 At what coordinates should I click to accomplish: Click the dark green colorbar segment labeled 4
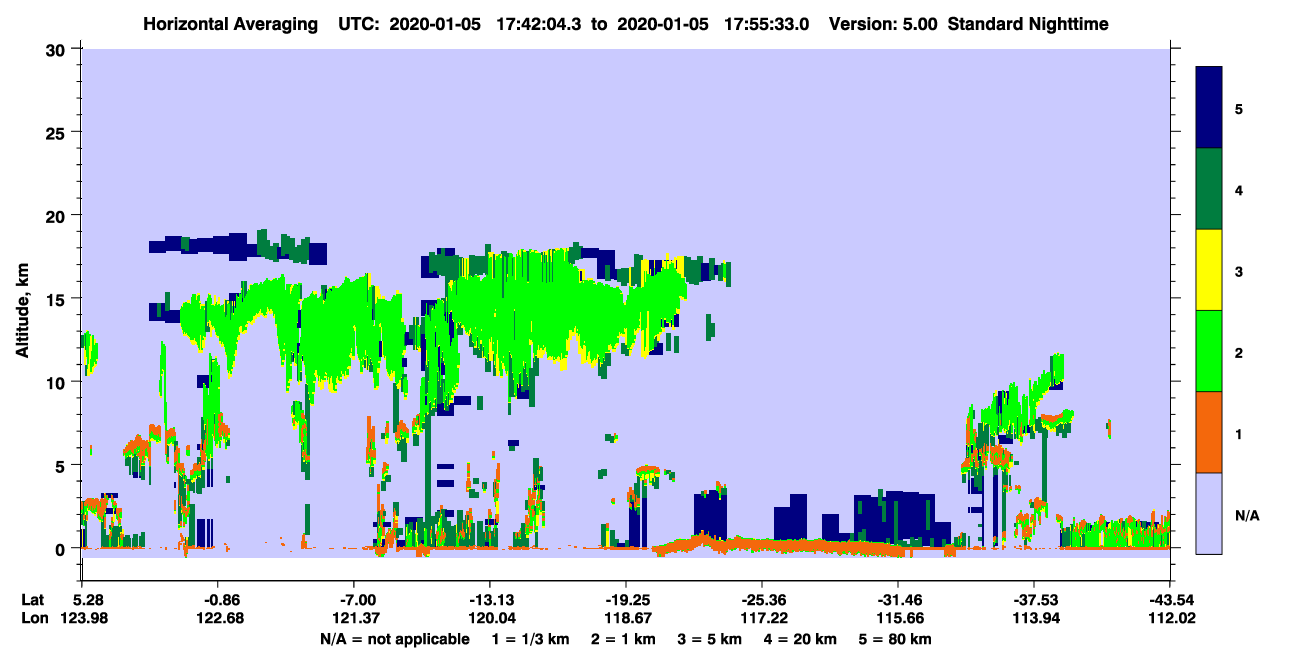[1208, 189]
